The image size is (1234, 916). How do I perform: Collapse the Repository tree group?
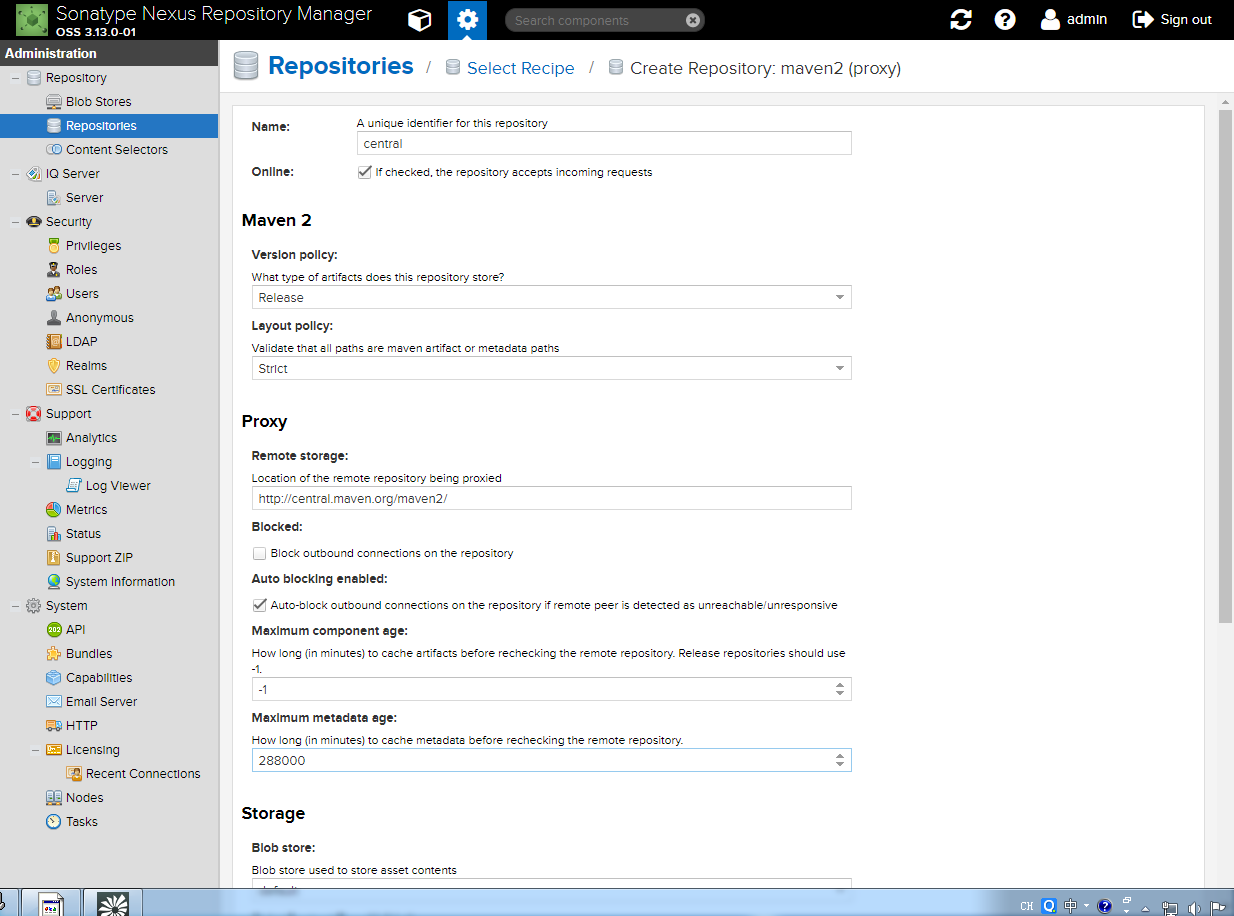[15, 78]
